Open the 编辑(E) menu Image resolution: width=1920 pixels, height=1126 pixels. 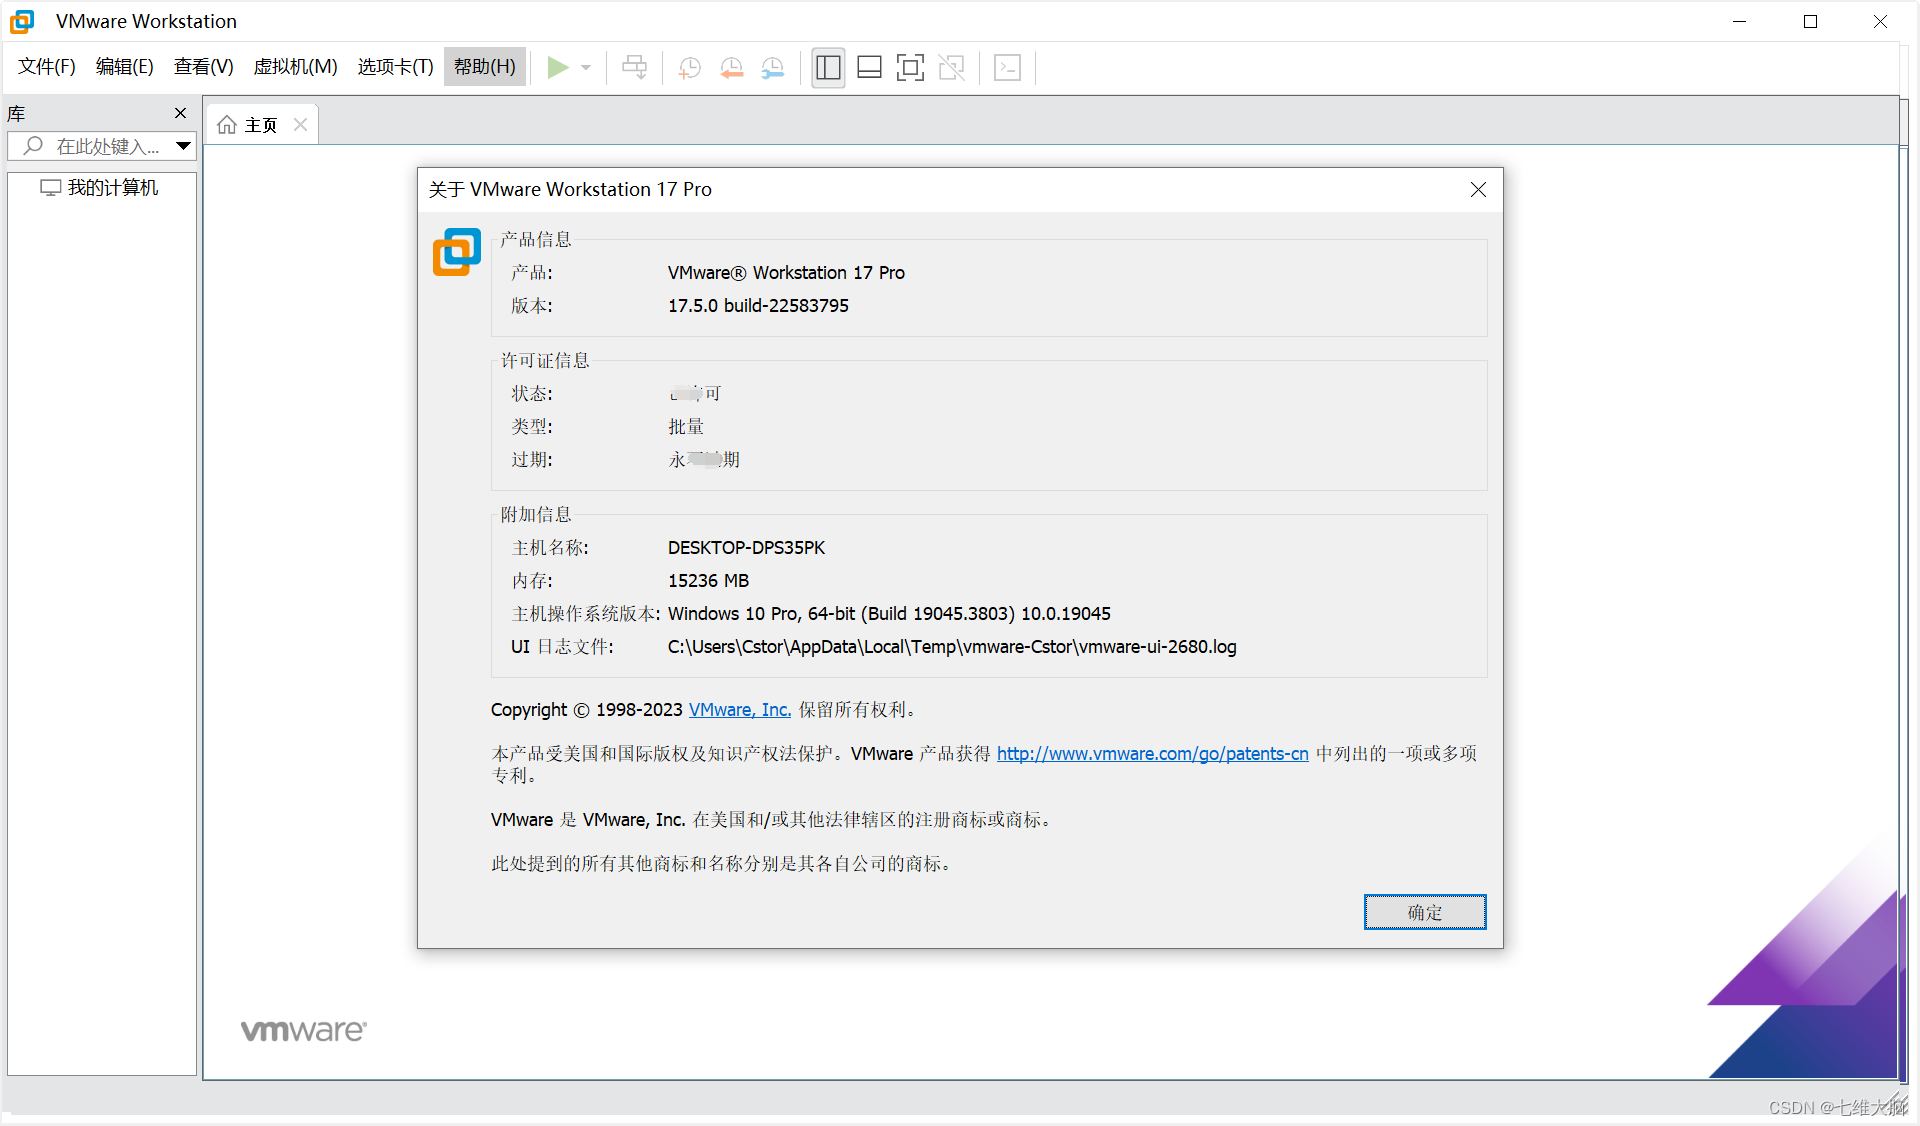click(x=125, y=67)
